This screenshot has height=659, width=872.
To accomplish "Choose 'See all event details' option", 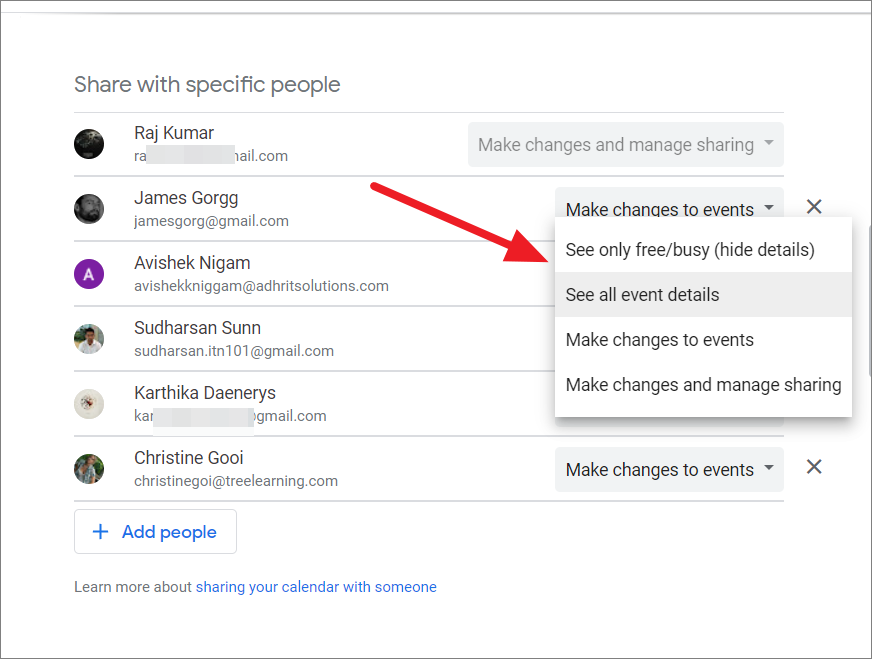I will (642, 295).
